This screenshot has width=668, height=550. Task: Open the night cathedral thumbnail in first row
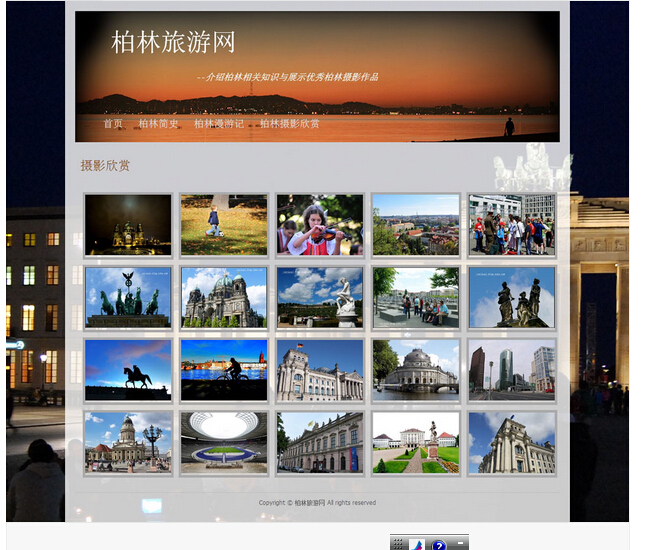(x=128, y=225)
